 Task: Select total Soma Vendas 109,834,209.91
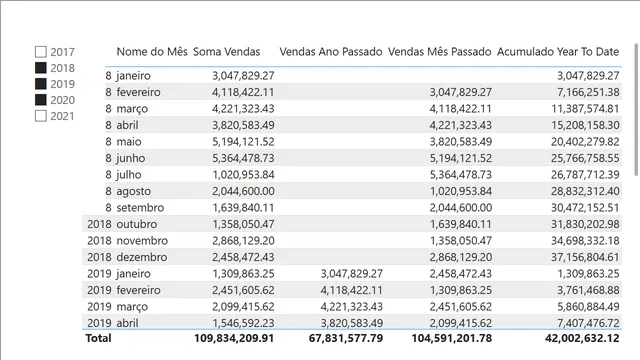(234, 338)
